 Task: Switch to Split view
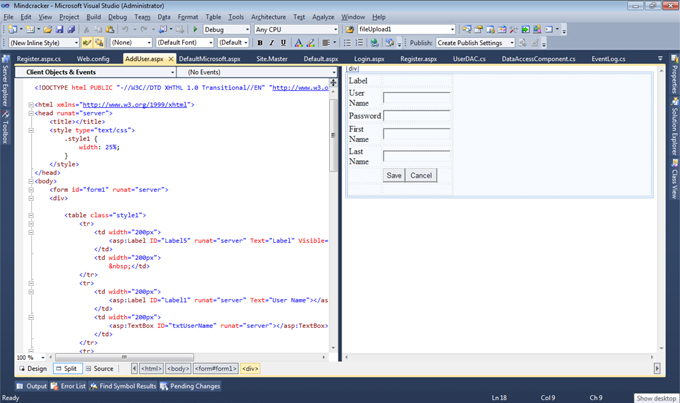[69, 369]
